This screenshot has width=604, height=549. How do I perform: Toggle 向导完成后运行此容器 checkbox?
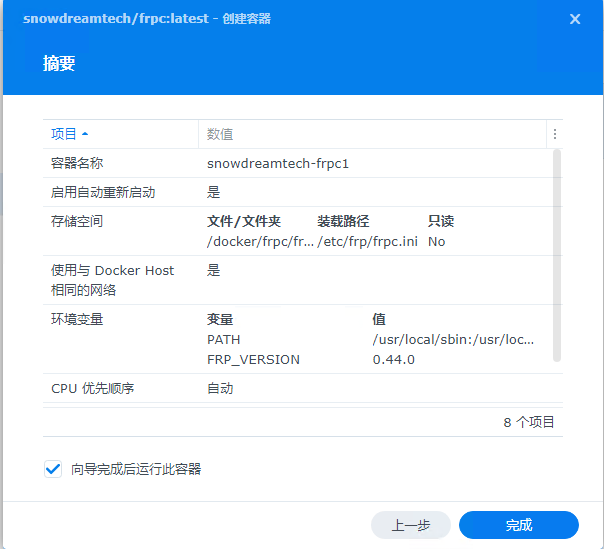53,469
